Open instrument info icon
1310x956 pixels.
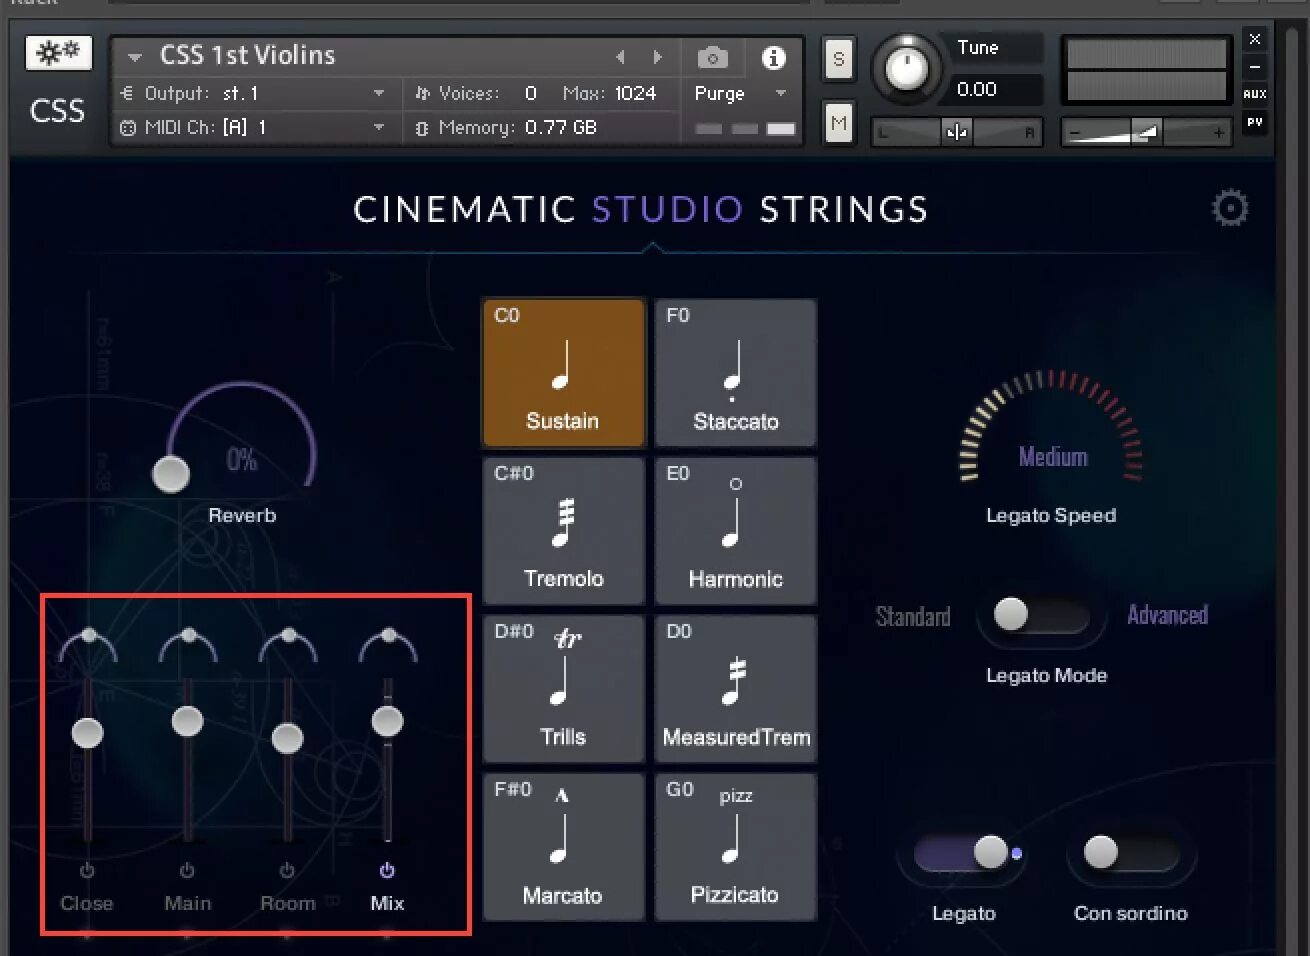point(773,58)
